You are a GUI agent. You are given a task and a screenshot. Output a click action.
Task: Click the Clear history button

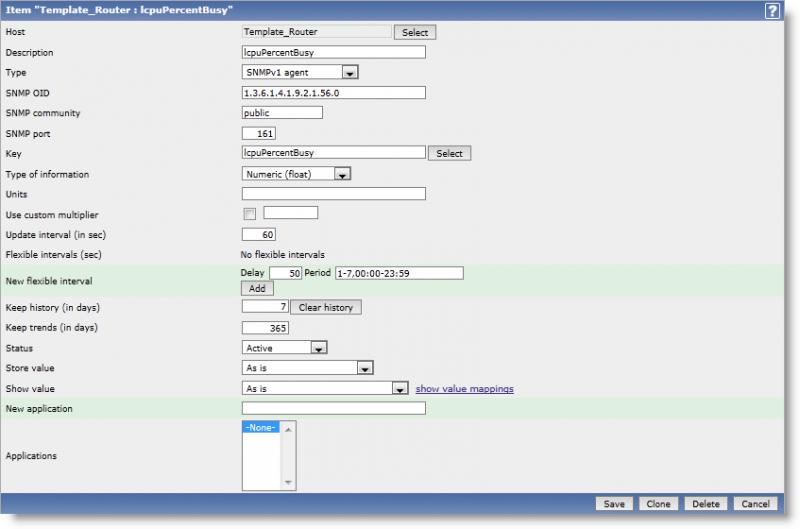tap(326, 307)
